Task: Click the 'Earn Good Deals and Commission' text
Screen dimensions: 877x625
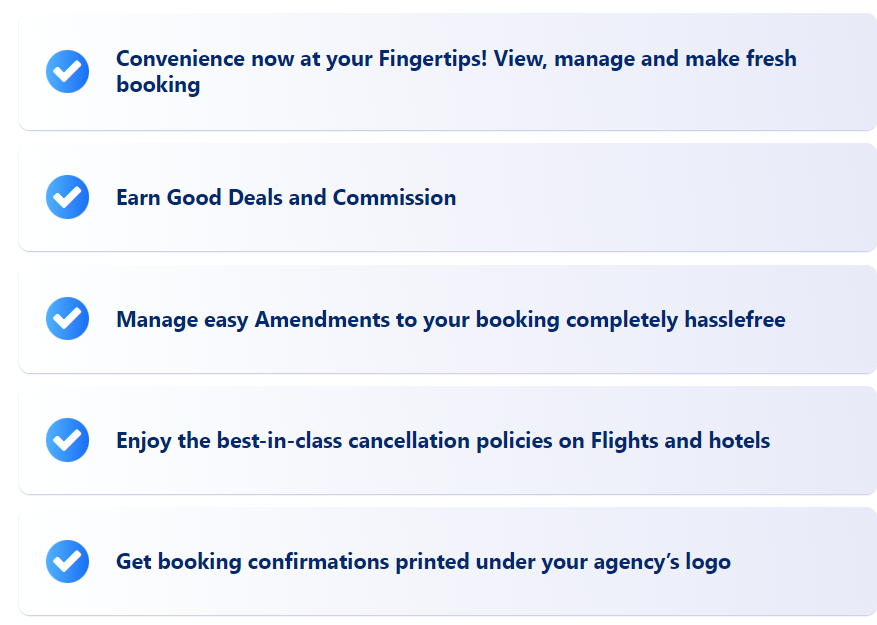Action: tap(286, 198)
